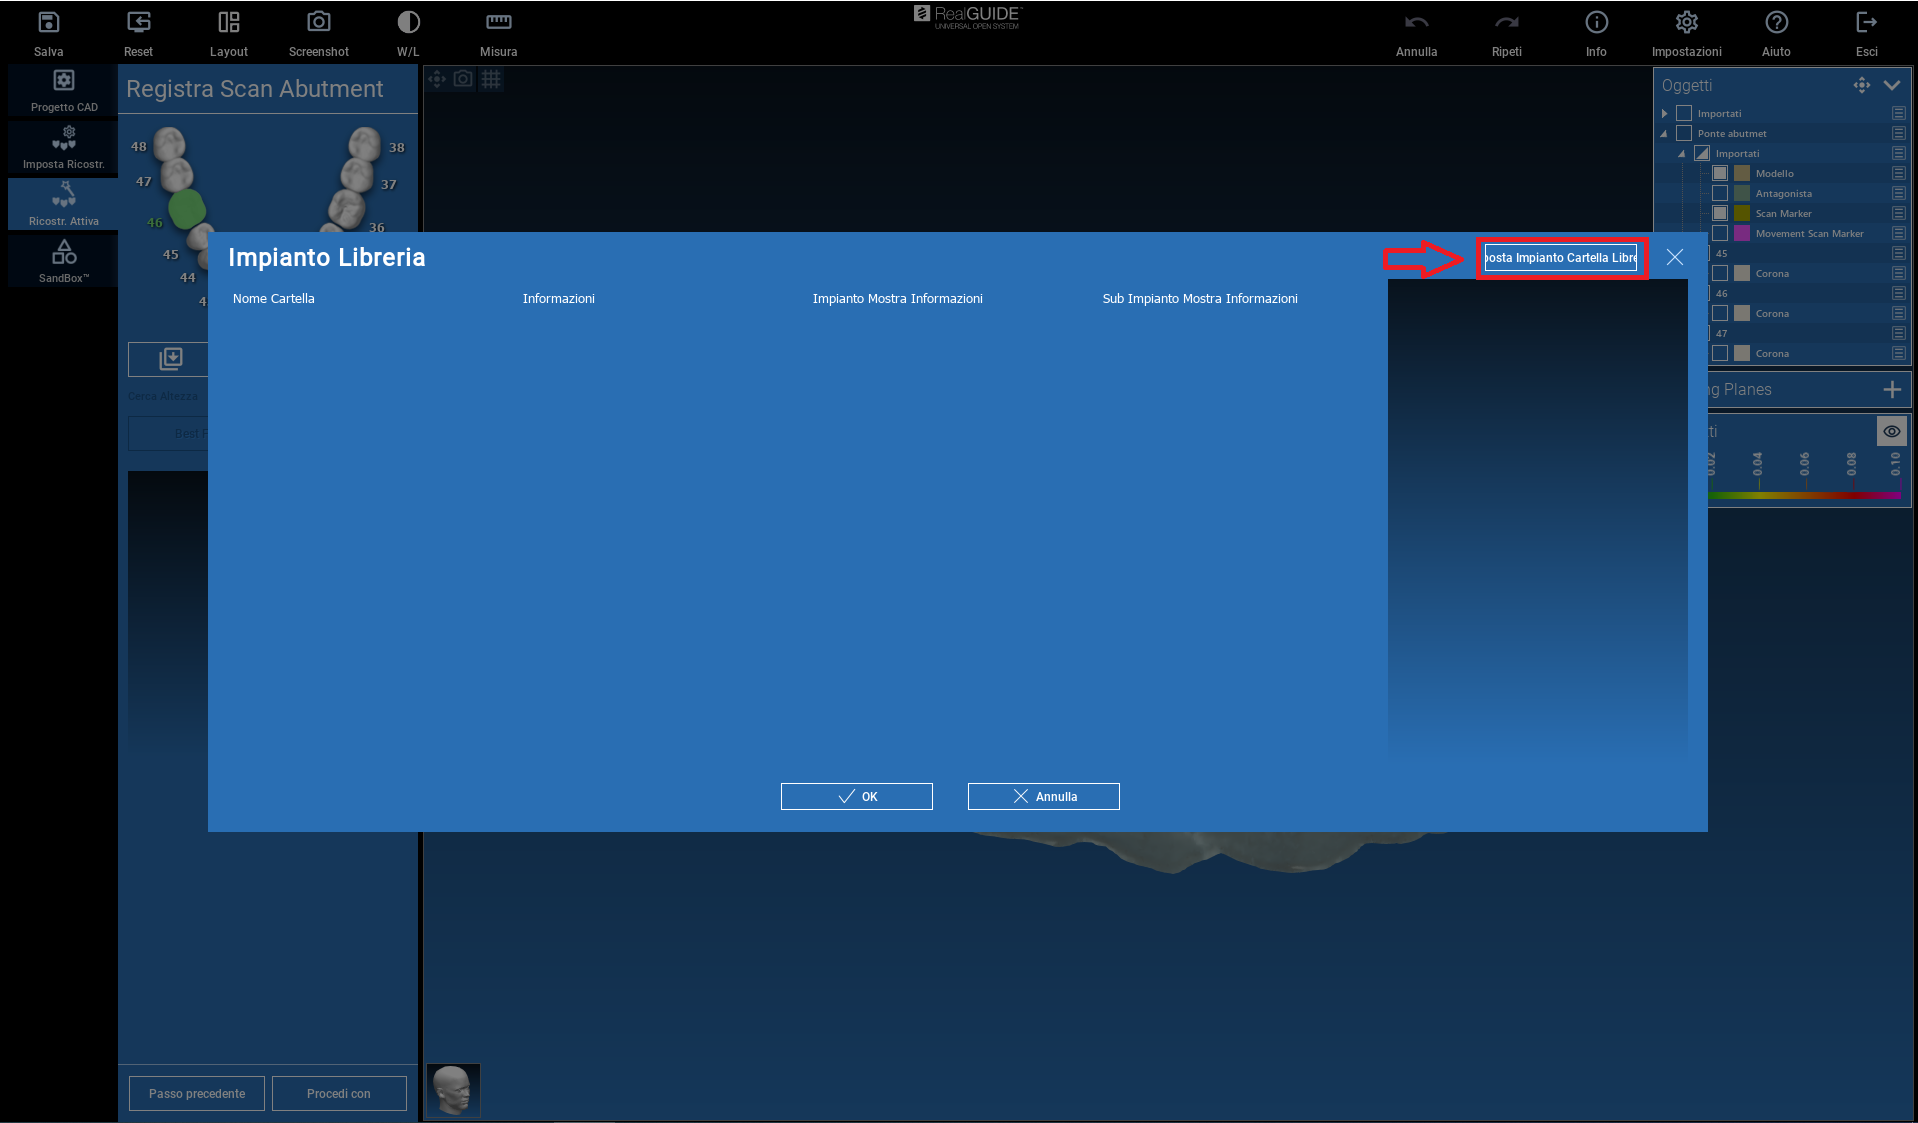Open the Layout tool
This screenshot has width=1918, height=1123.
pyautogui.click(x=228, y=23)
